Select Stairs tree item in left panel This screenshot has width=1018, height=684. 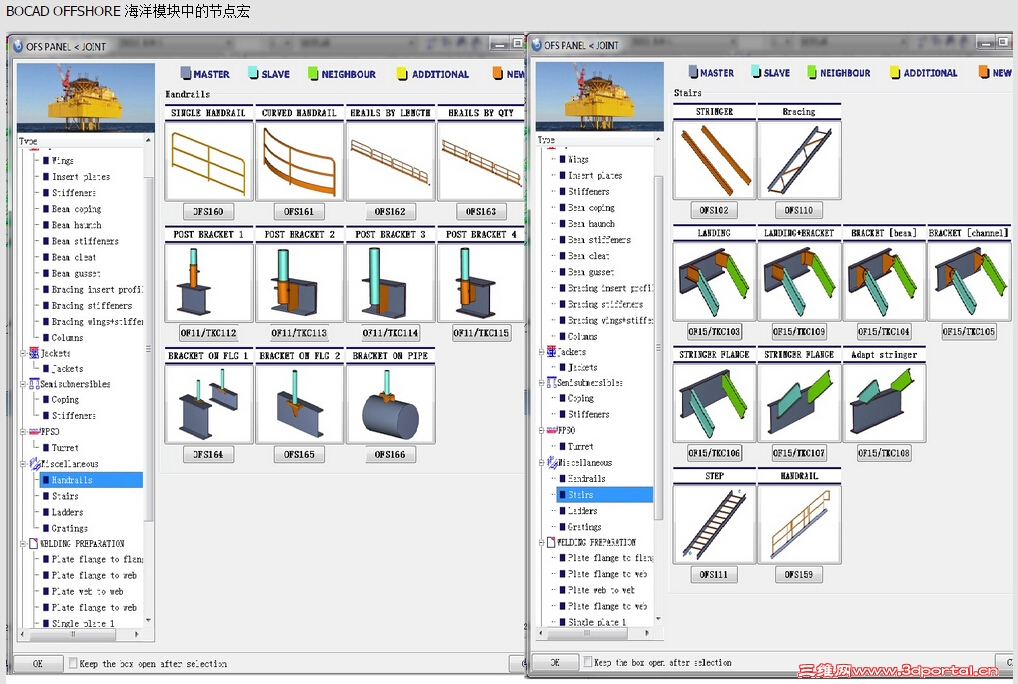click(65, 496)
